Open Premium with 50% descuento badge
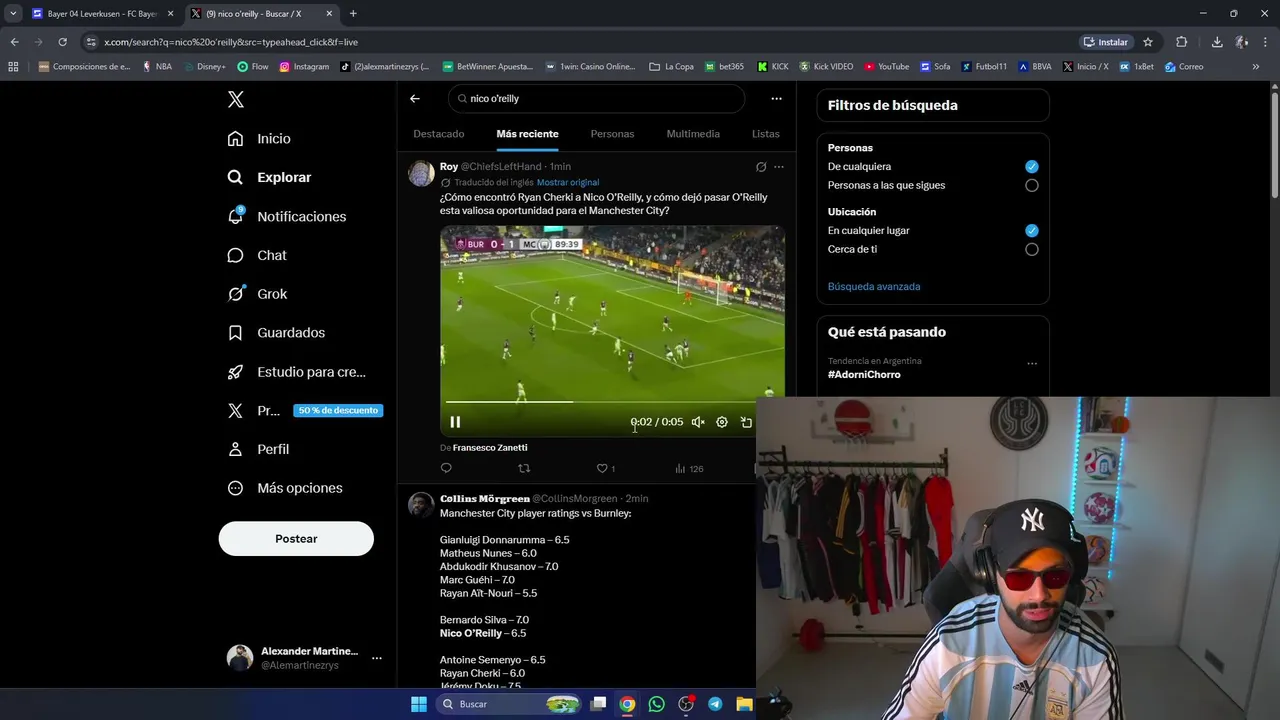Viewport: 1280px width, 720px height. pyautogui.click(x=304, y=410)
